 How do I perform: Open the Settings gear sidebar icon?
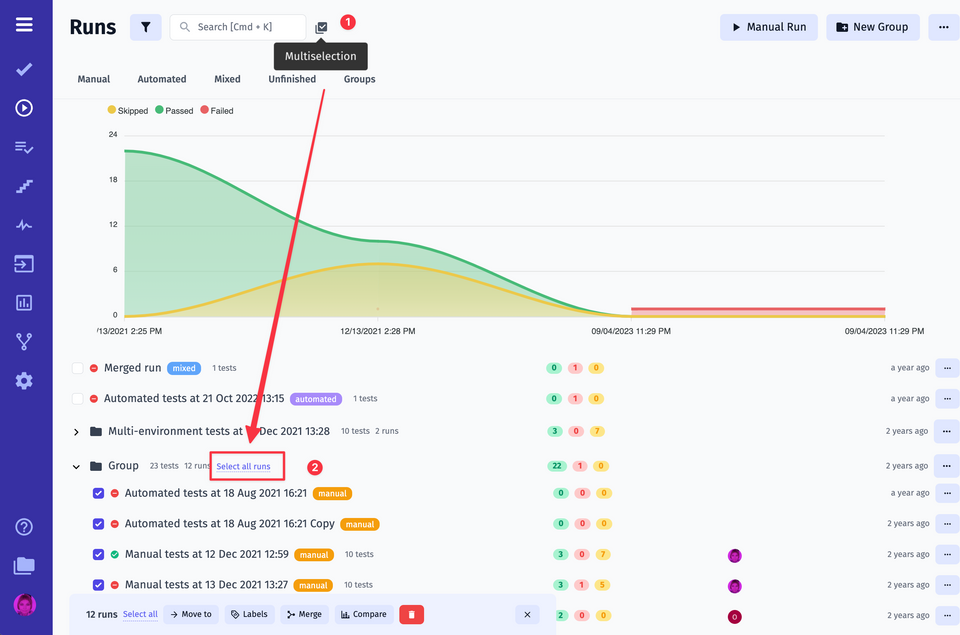tap(24, 381)
